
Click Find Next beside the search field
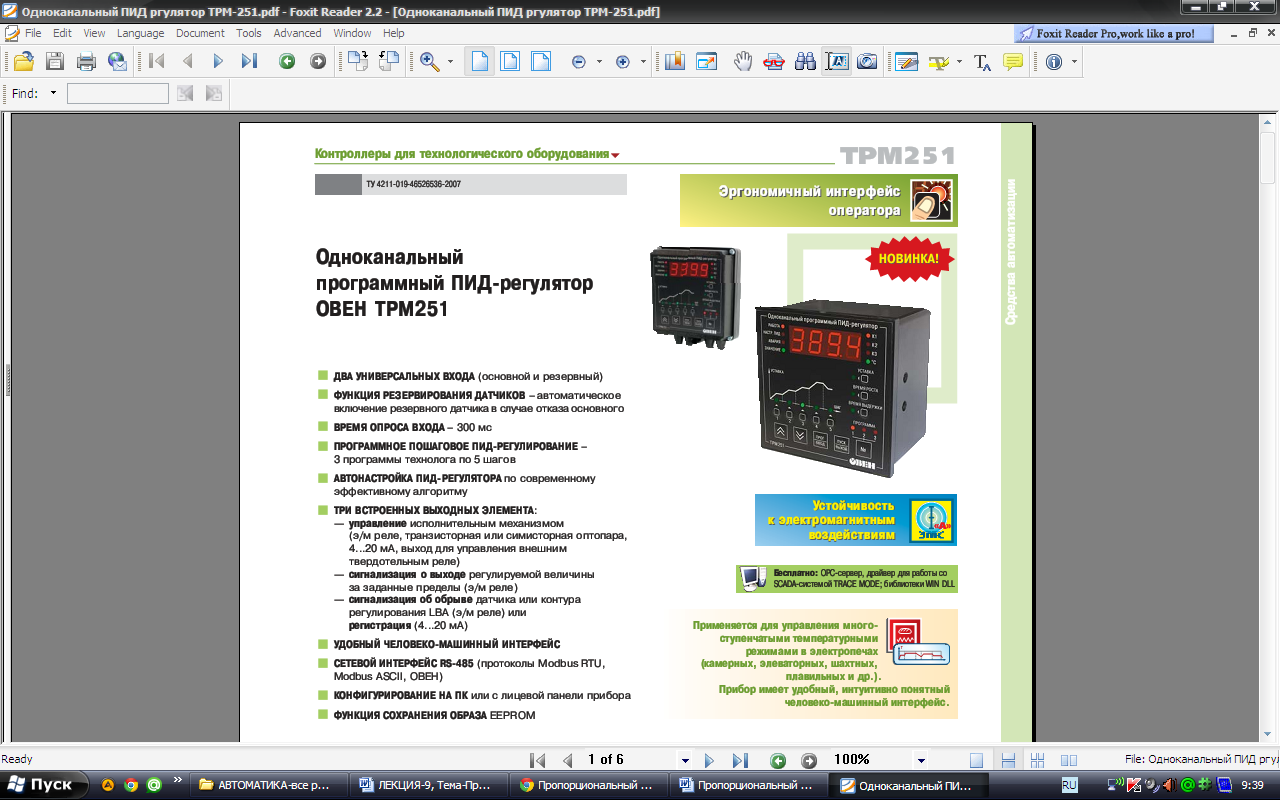(x=214, y=93)
